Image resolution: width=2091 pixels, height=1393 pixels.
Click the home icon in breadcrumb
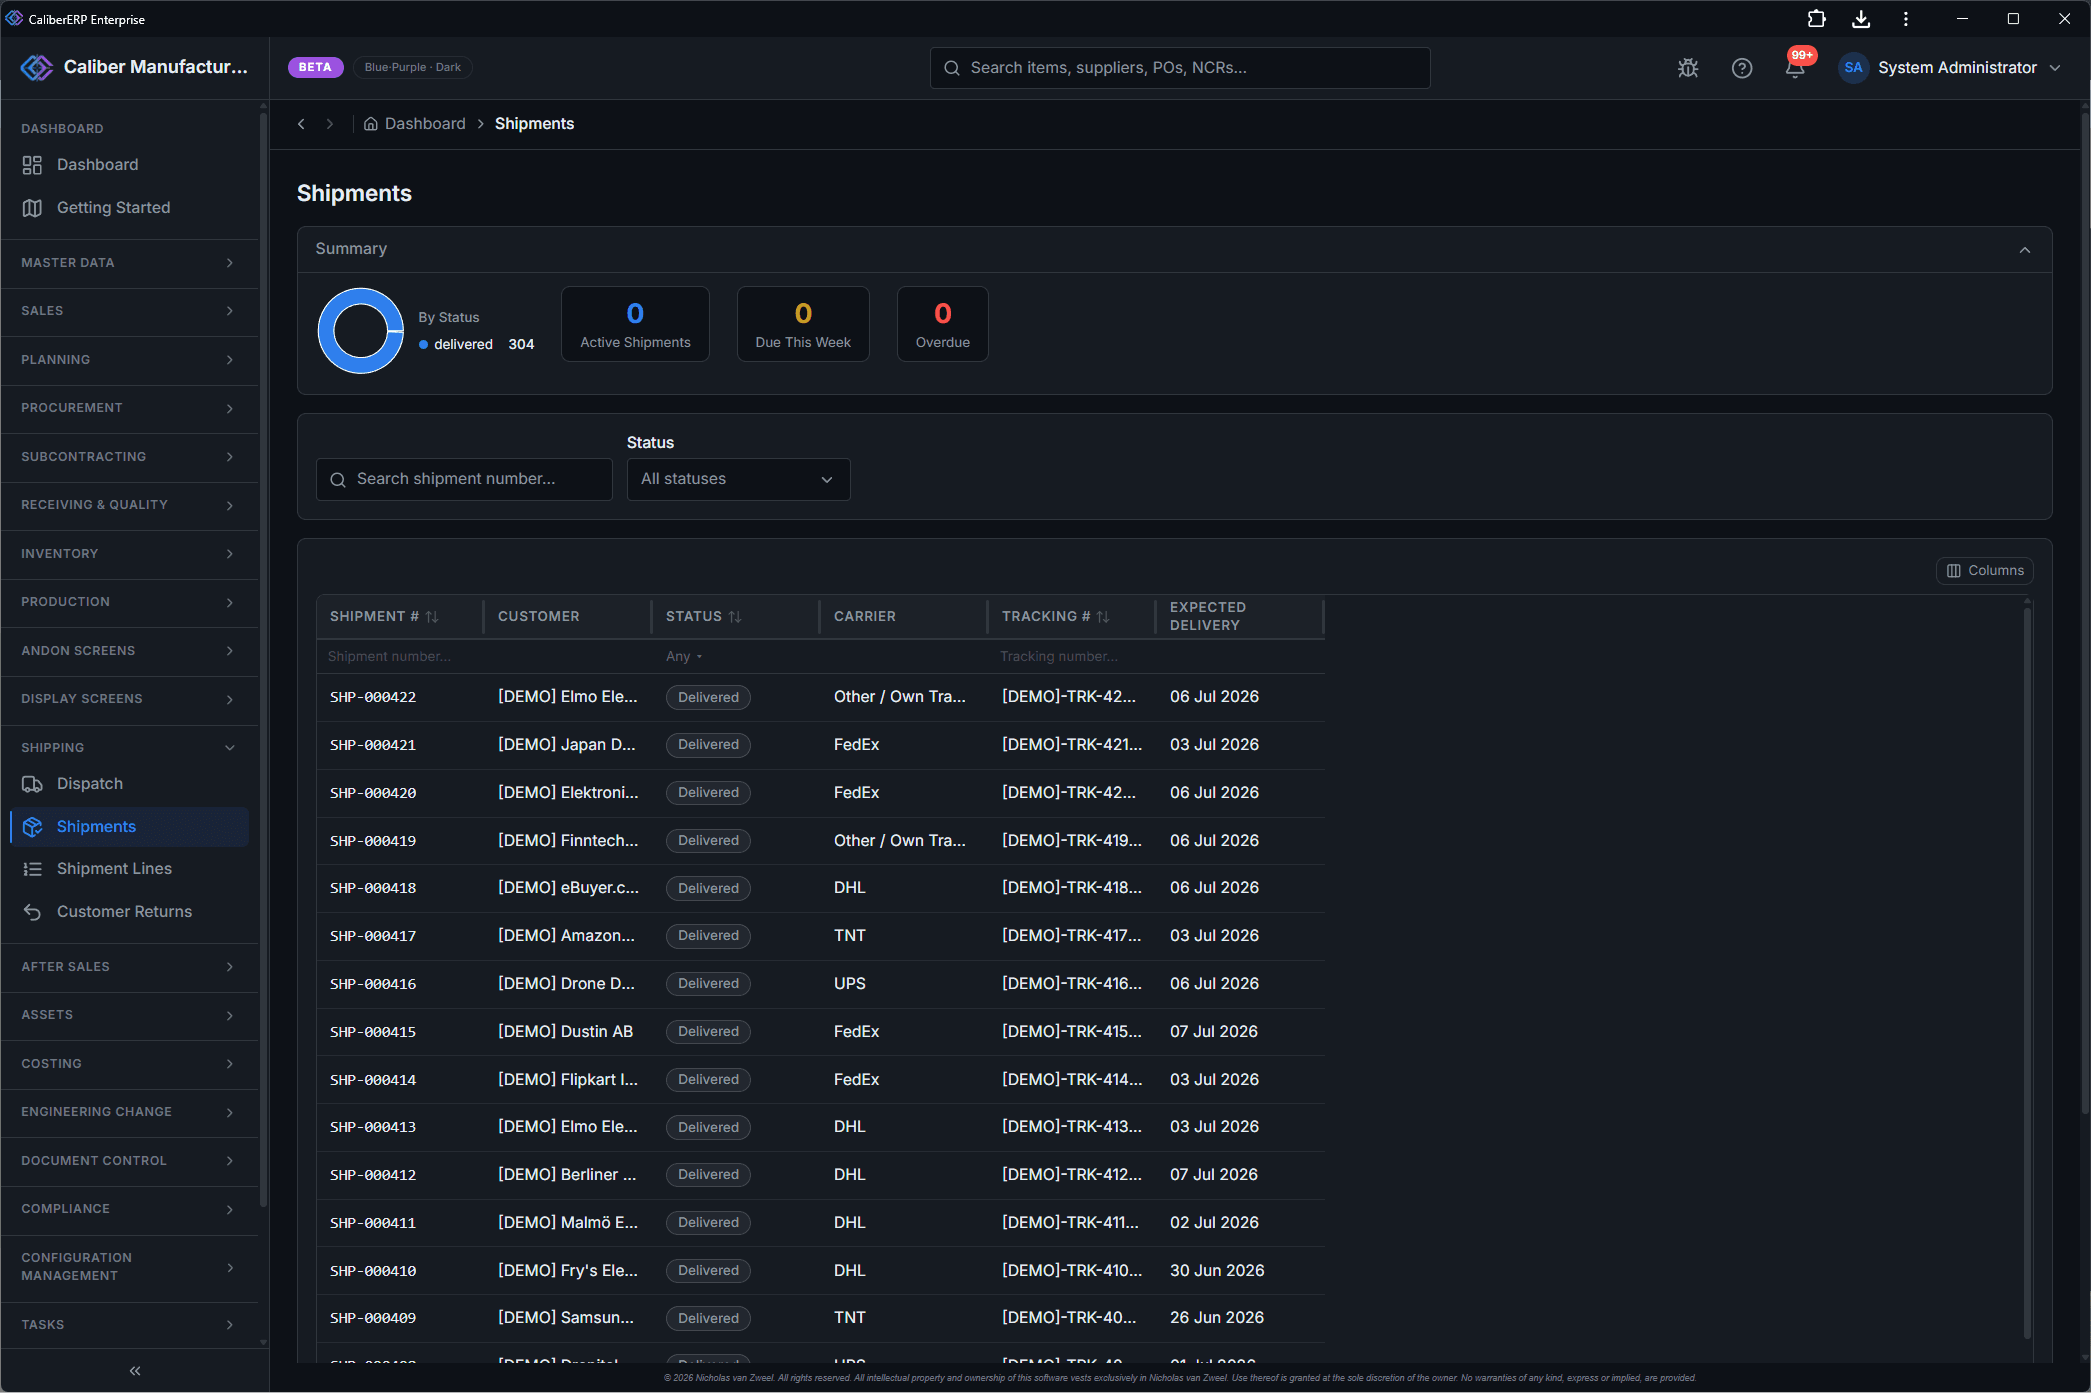[x=370, y=124]
